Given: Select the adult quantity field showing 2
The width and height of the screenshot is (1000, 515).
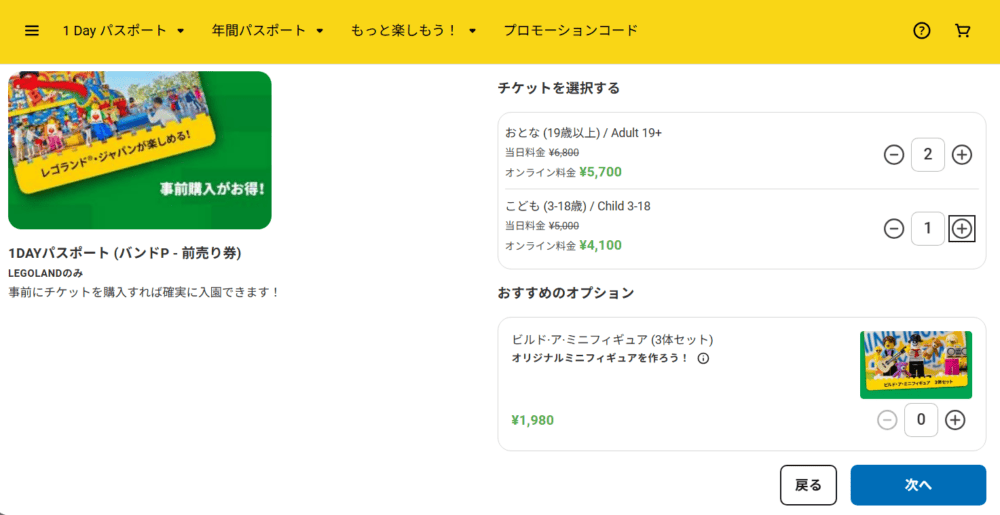Looking at the screenshot, I should [x=928, y=154].
